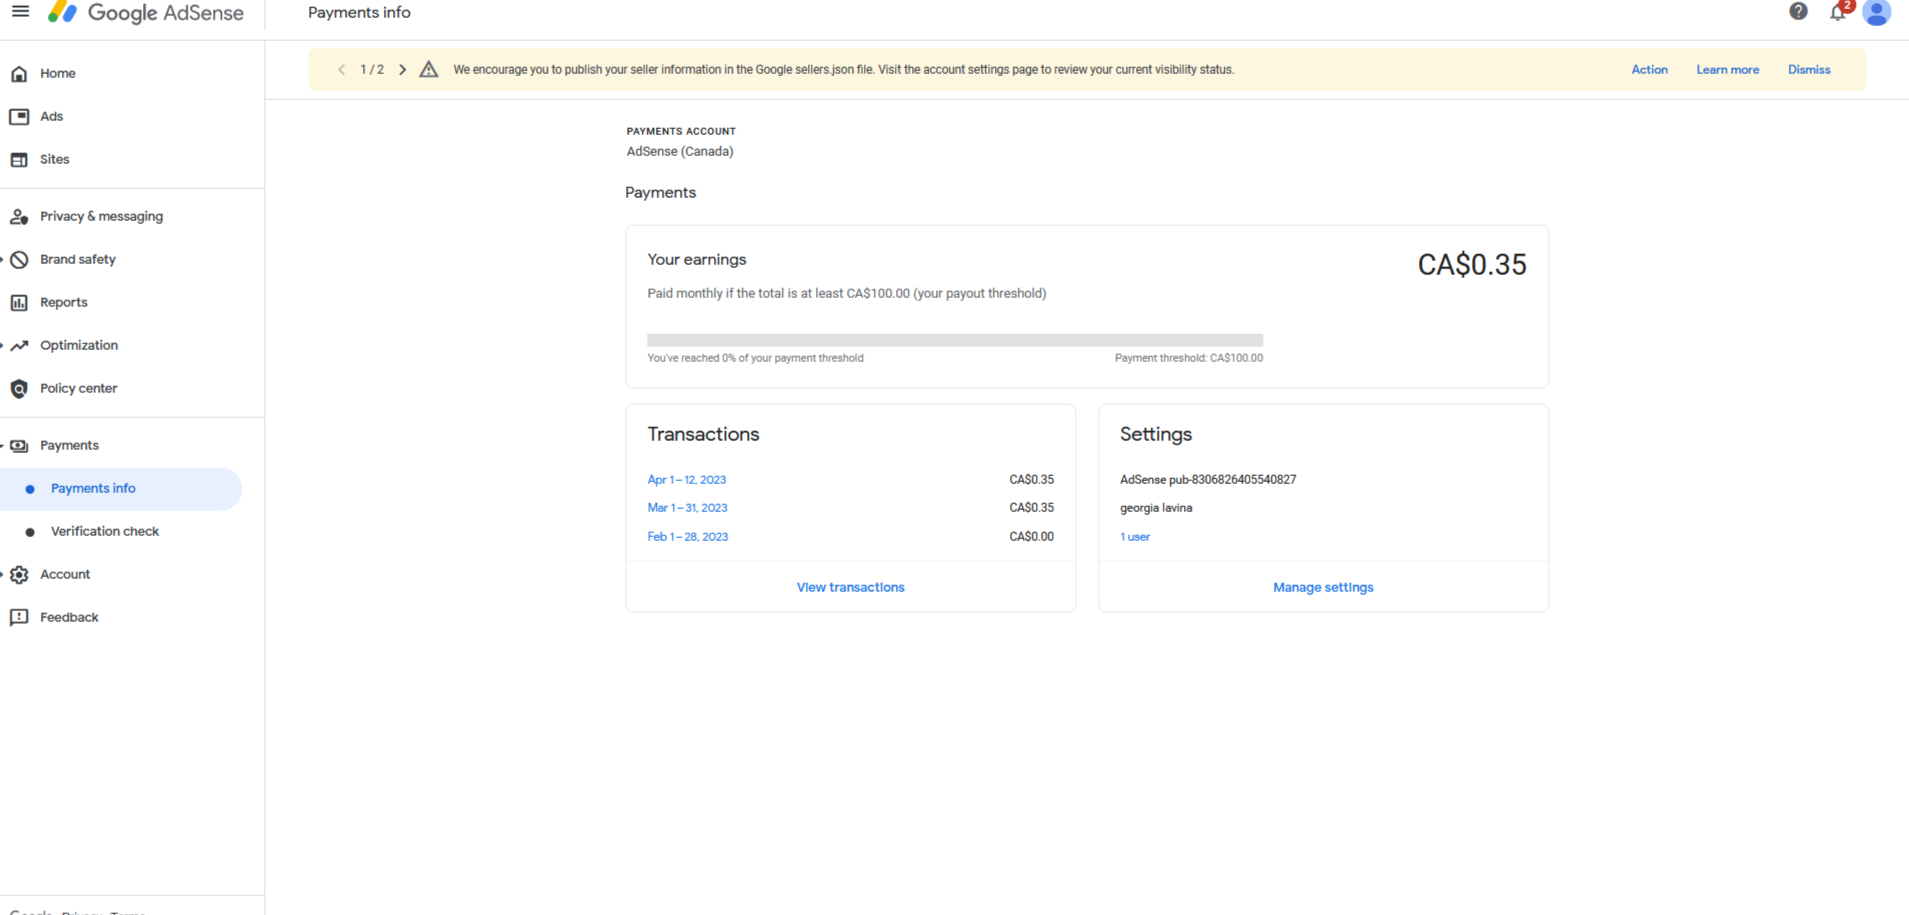The height and width of the screenshot is (915, 1909).
Task: Click the Payments money icon
Action: click(x=19, y=446)
